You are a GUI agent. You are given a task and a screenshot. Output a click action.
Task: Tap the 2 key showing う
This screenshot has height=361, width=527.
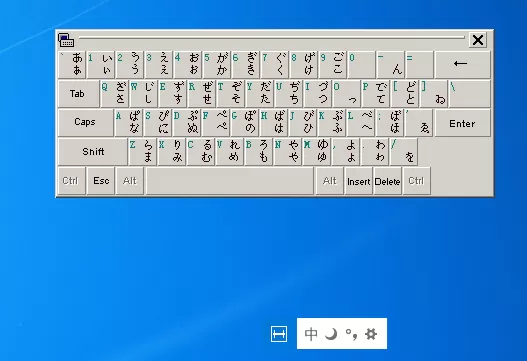(129, 65)
